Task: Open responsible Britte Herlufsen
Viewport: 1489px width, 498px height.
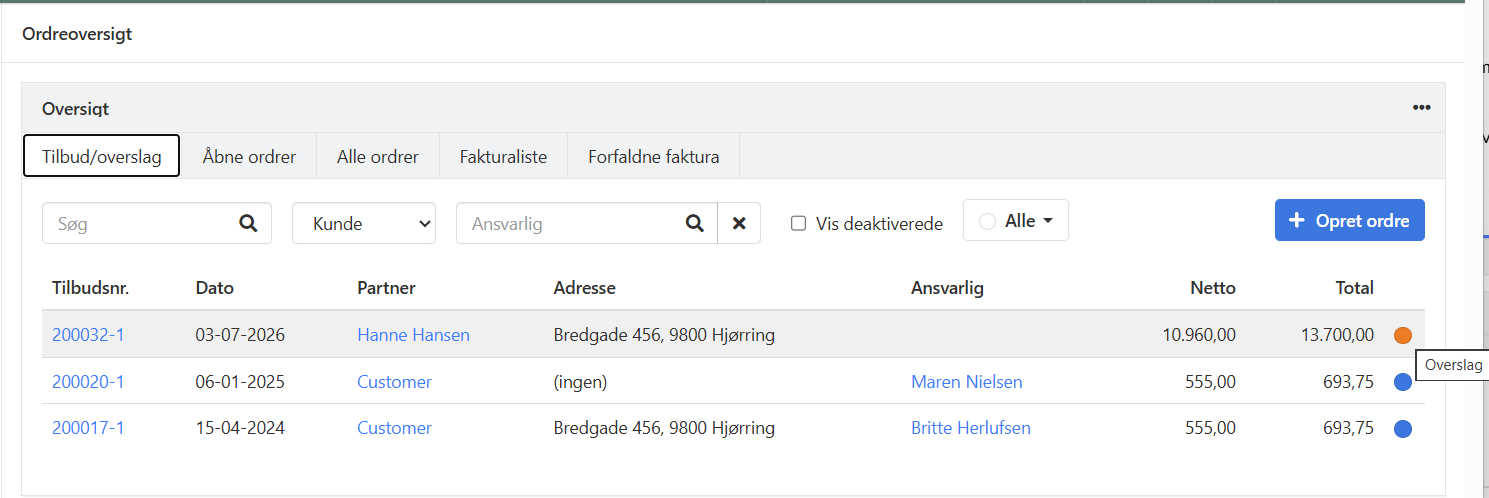Action: pos(971,428)
